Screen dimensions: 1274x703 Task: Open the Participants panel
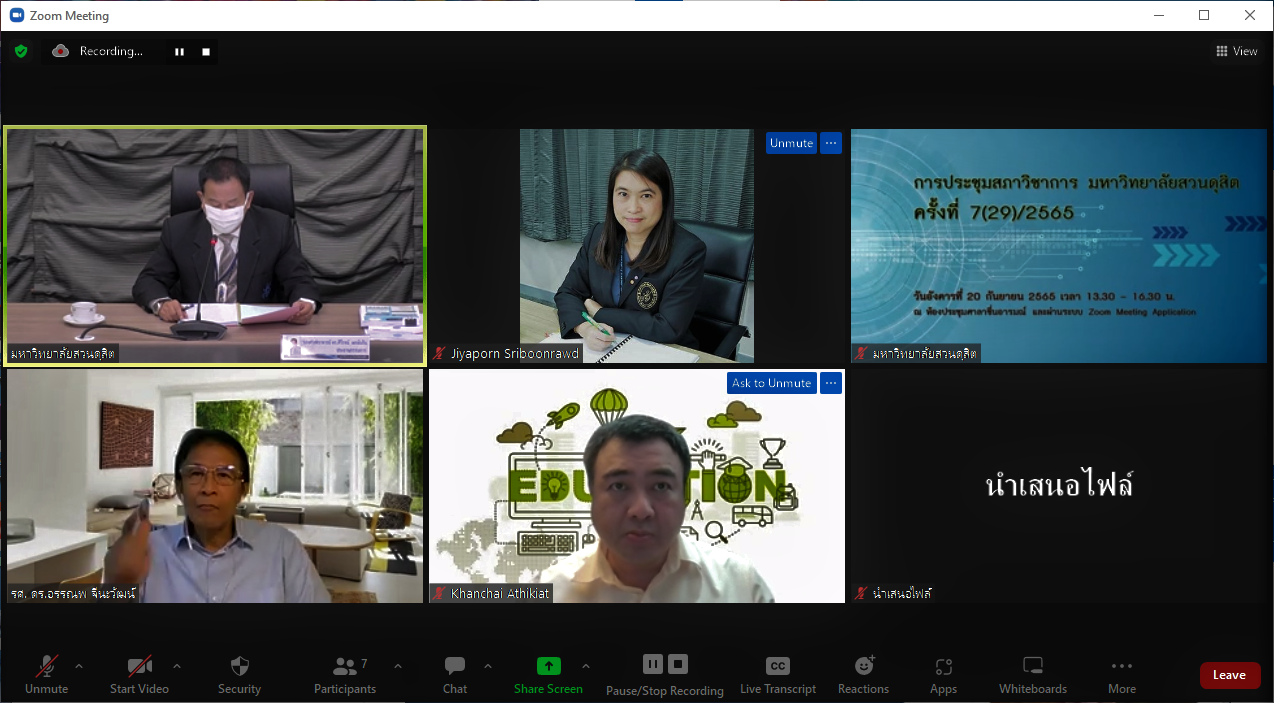[x=345, y=675]
